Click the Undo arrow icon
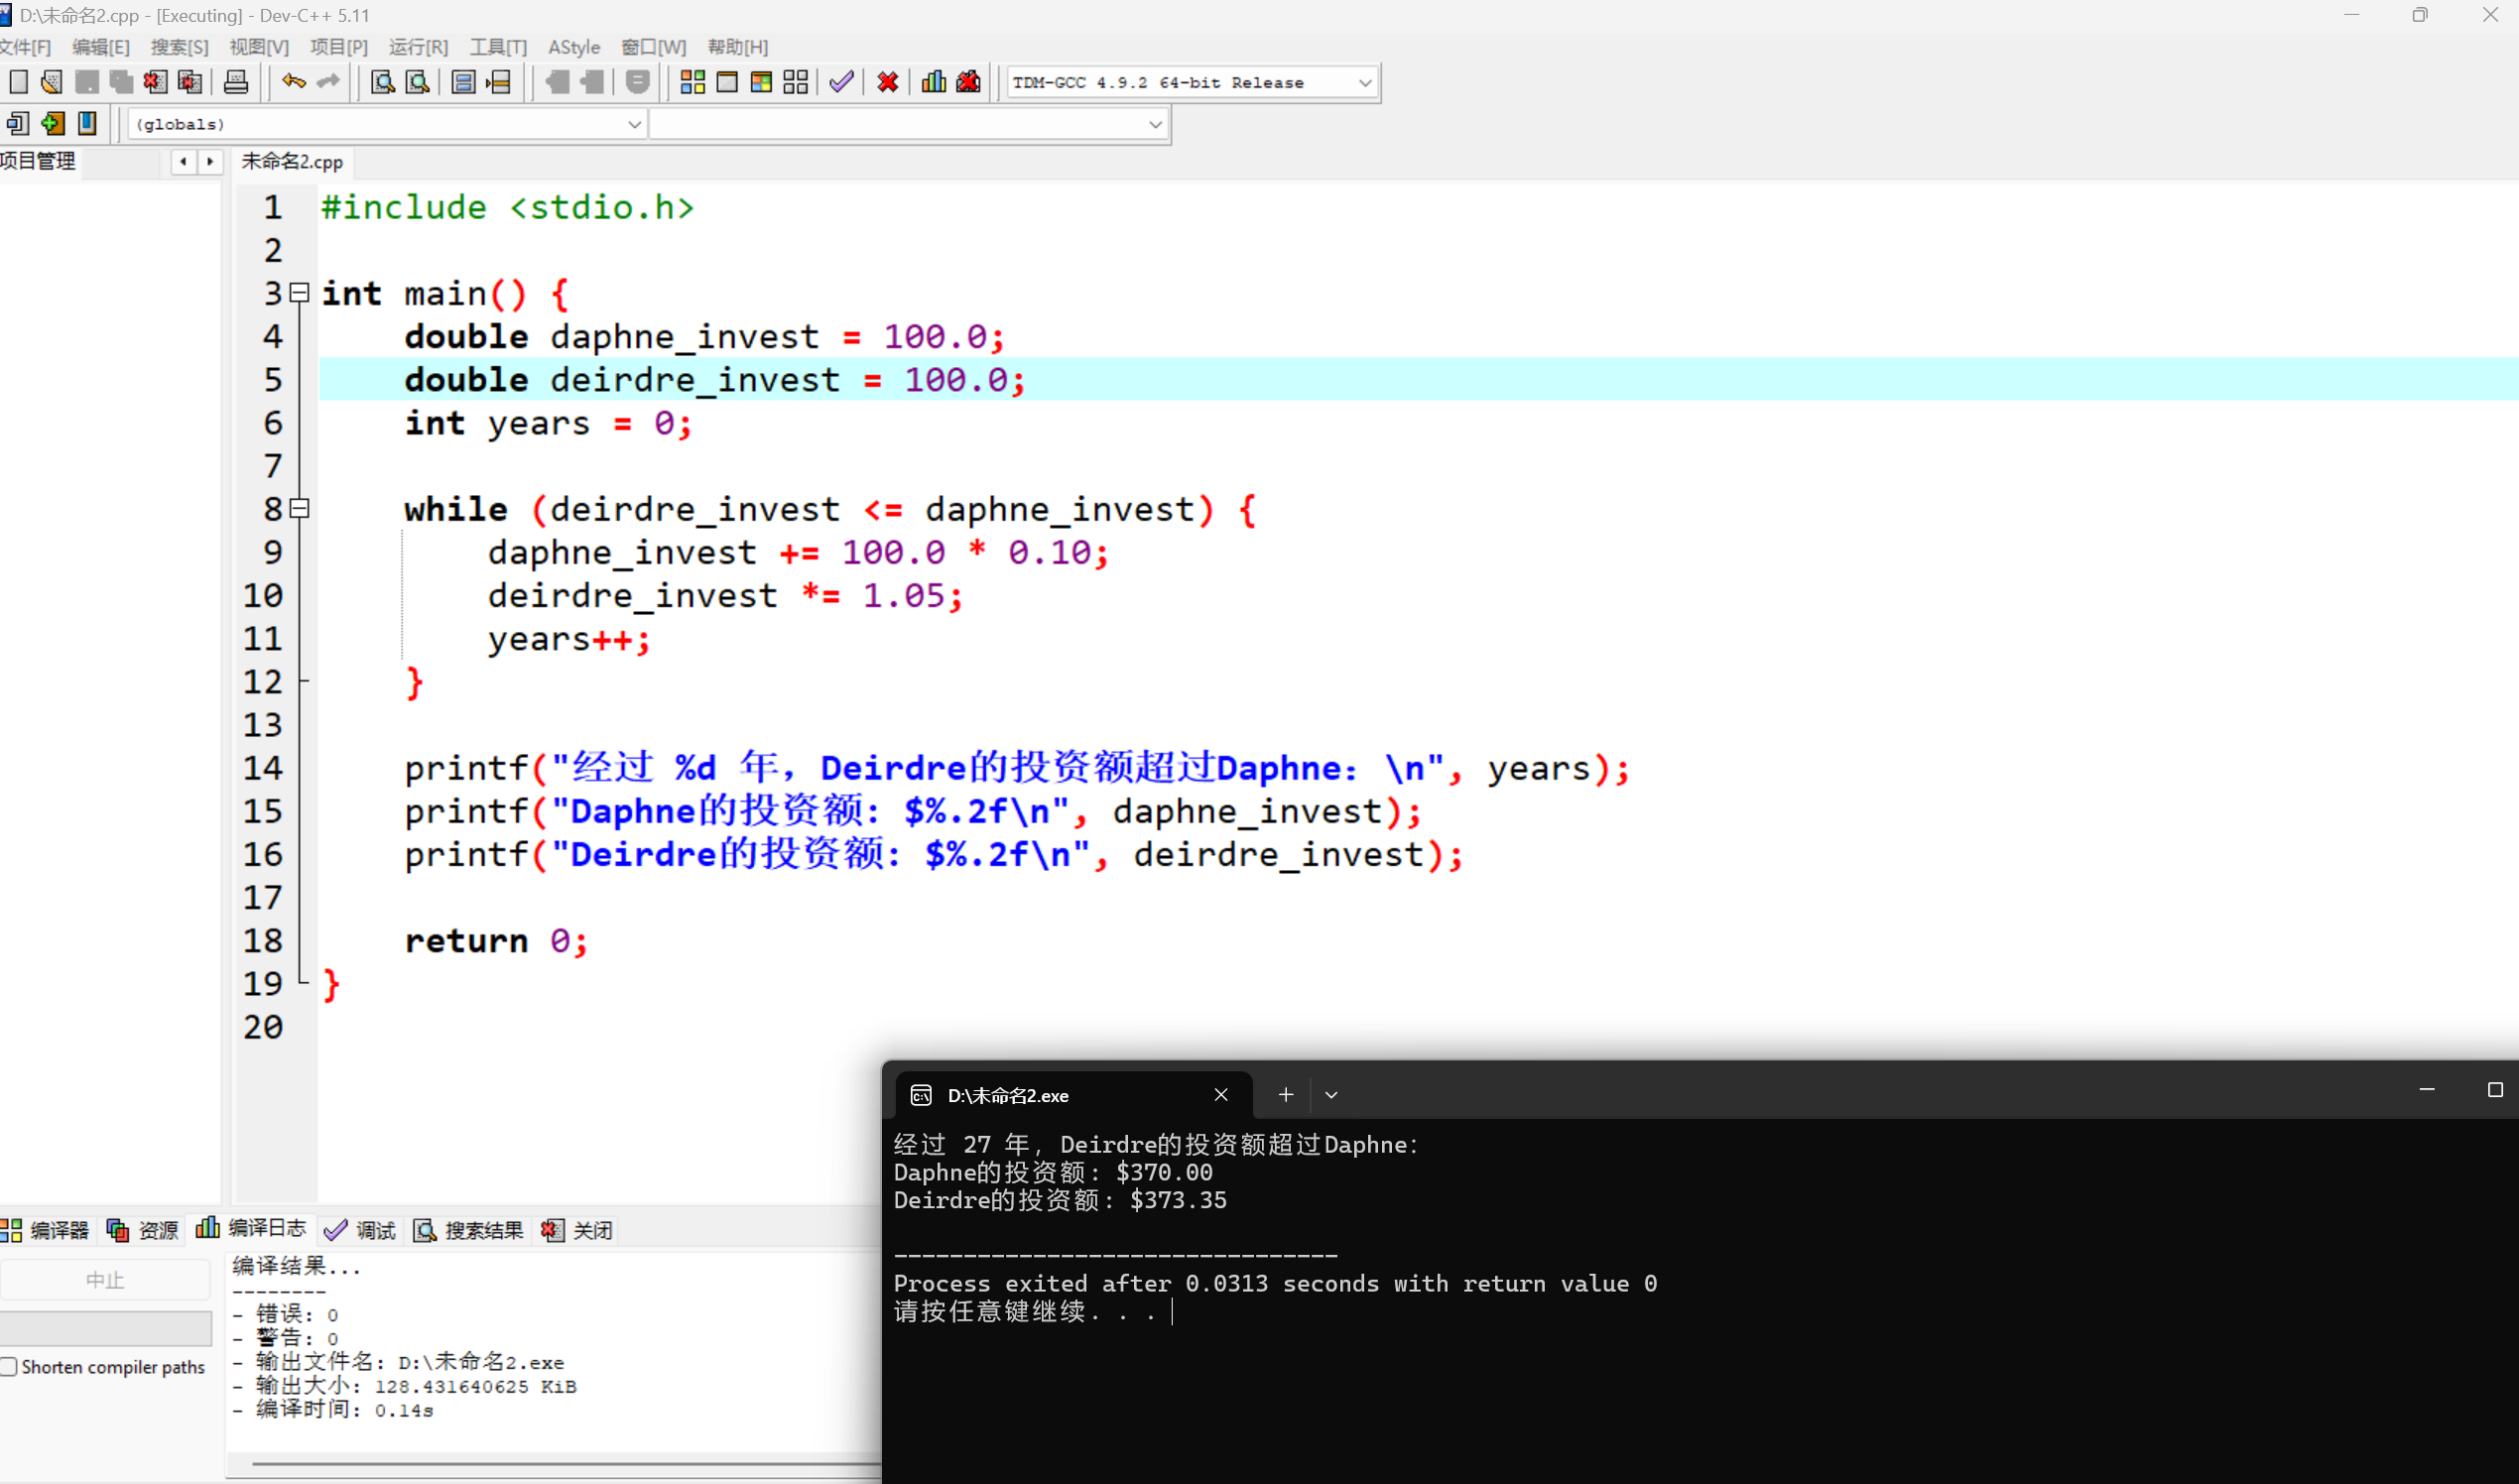The width and height of the screenshot is (2519, 1484). 293,82
